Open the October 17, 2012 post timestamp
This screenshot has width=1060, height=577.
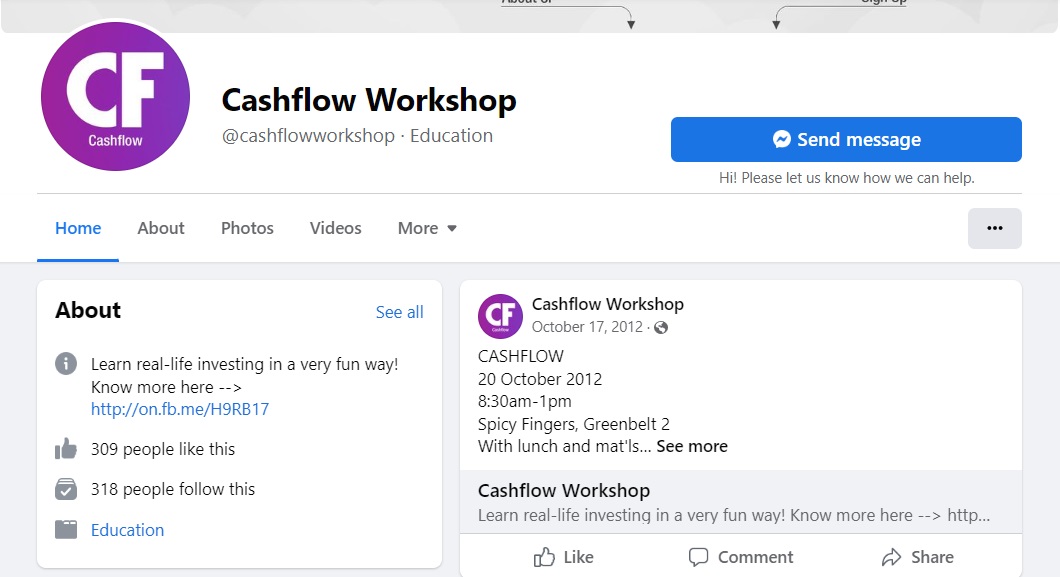(x=587, y=327)
